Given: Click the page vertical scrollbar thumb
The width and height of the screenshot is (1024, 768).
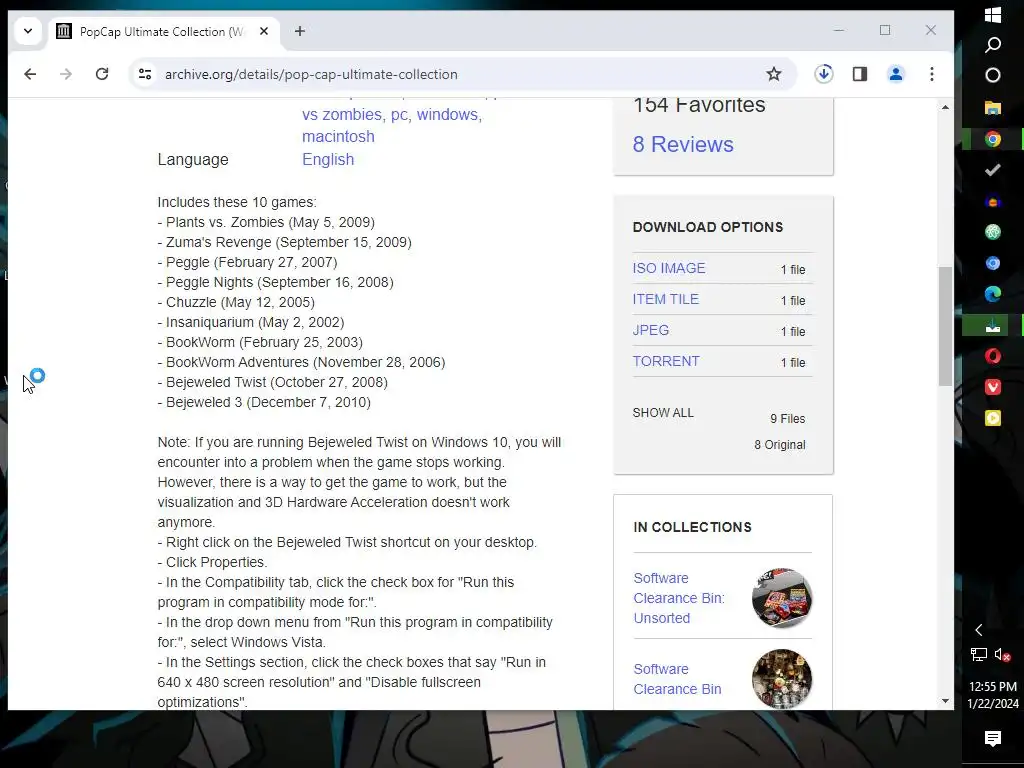Looking at the screenshot, I should click(x=945, y=326).
